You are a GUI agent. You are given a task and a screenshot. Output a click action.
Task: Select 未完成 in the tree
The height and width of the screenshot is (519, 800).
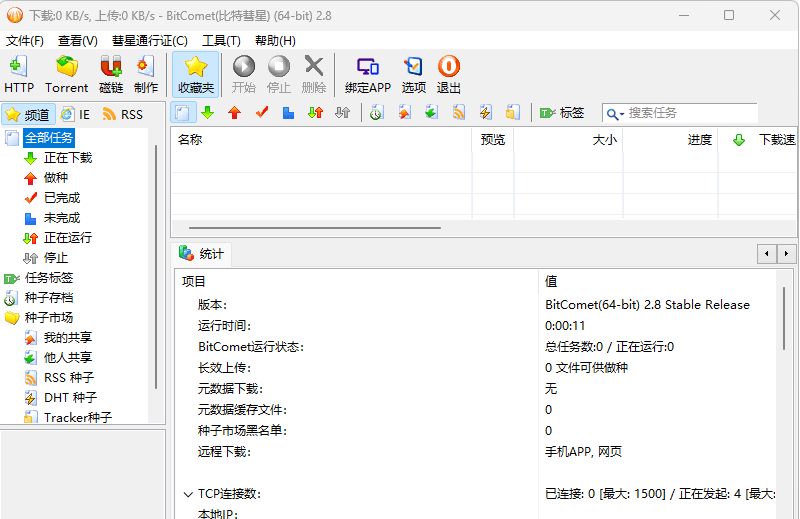pos(62,218)
